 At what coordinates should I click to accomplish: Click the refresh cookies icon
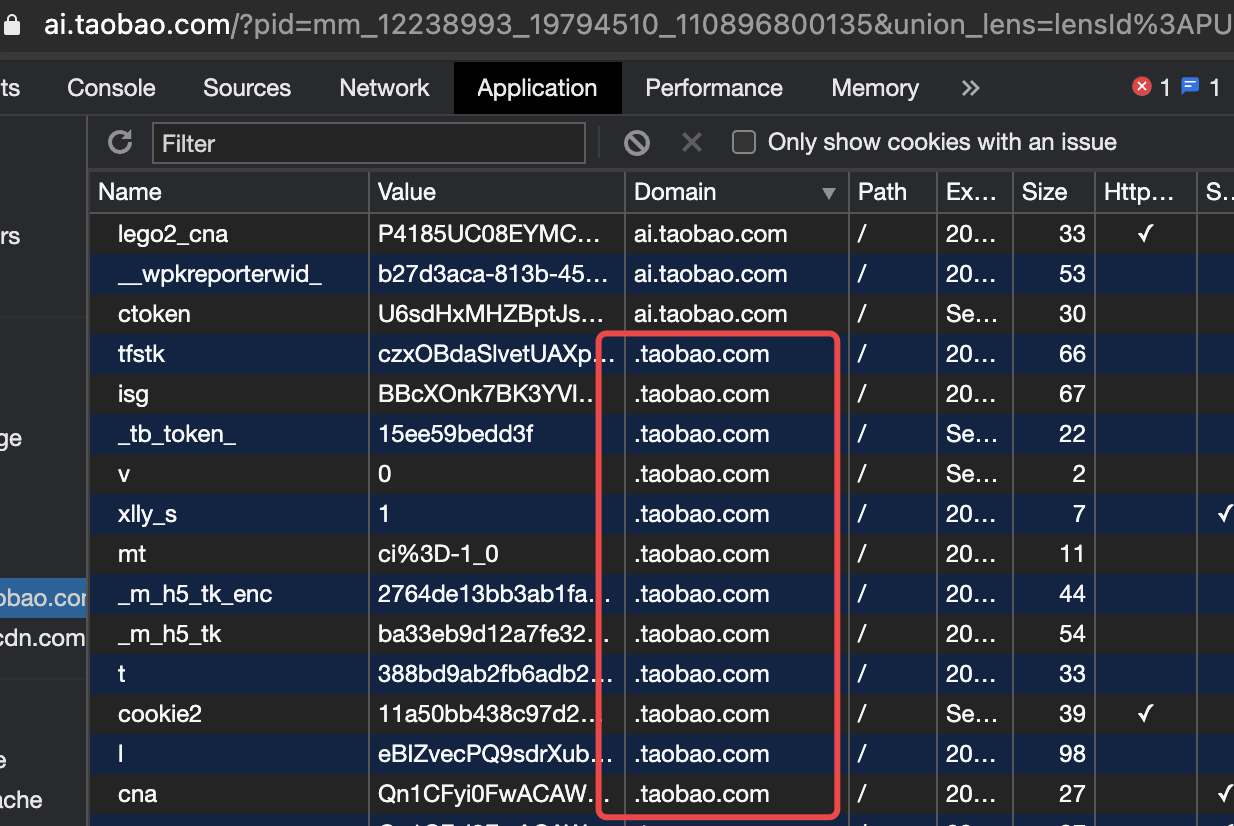[x=120, y=142]
